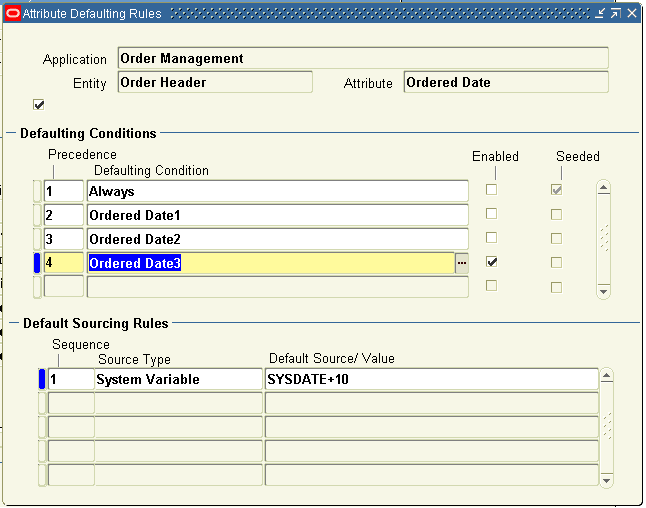Click blue record indicator for Ordered Date3
The image size is (646, 508).
37,263
